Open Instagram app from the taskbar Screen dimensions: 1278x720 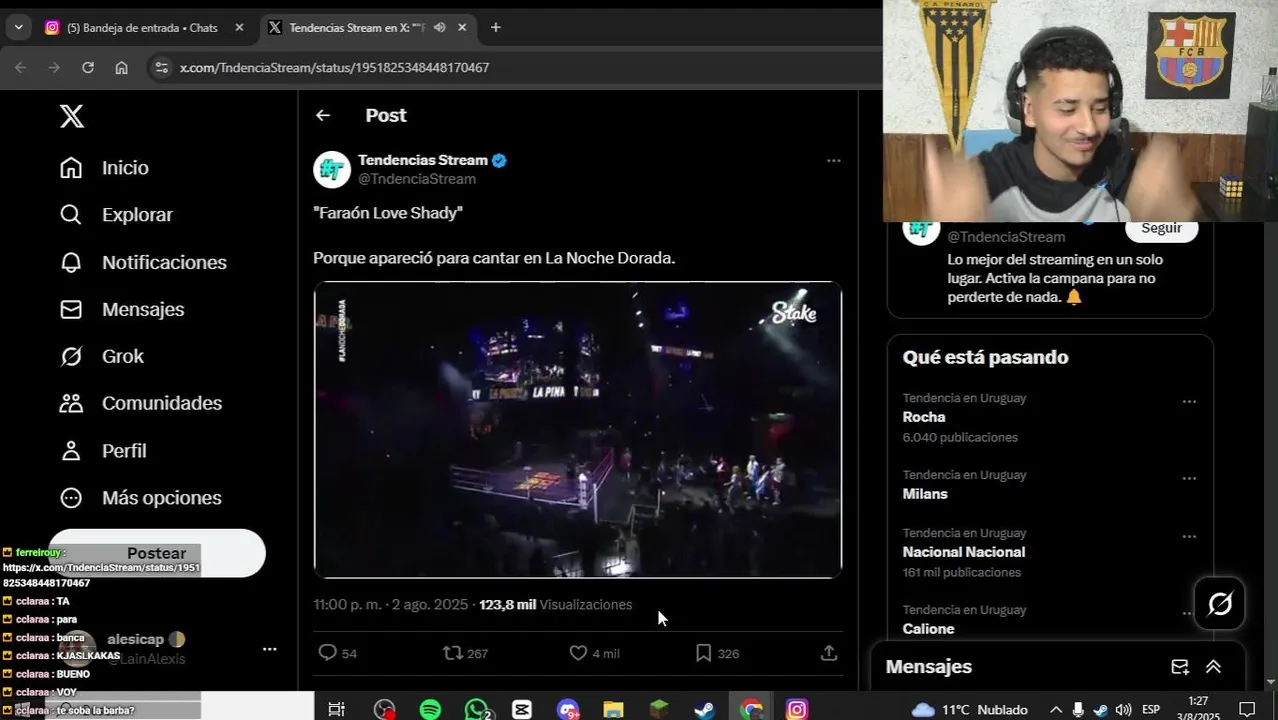[797, 709]
